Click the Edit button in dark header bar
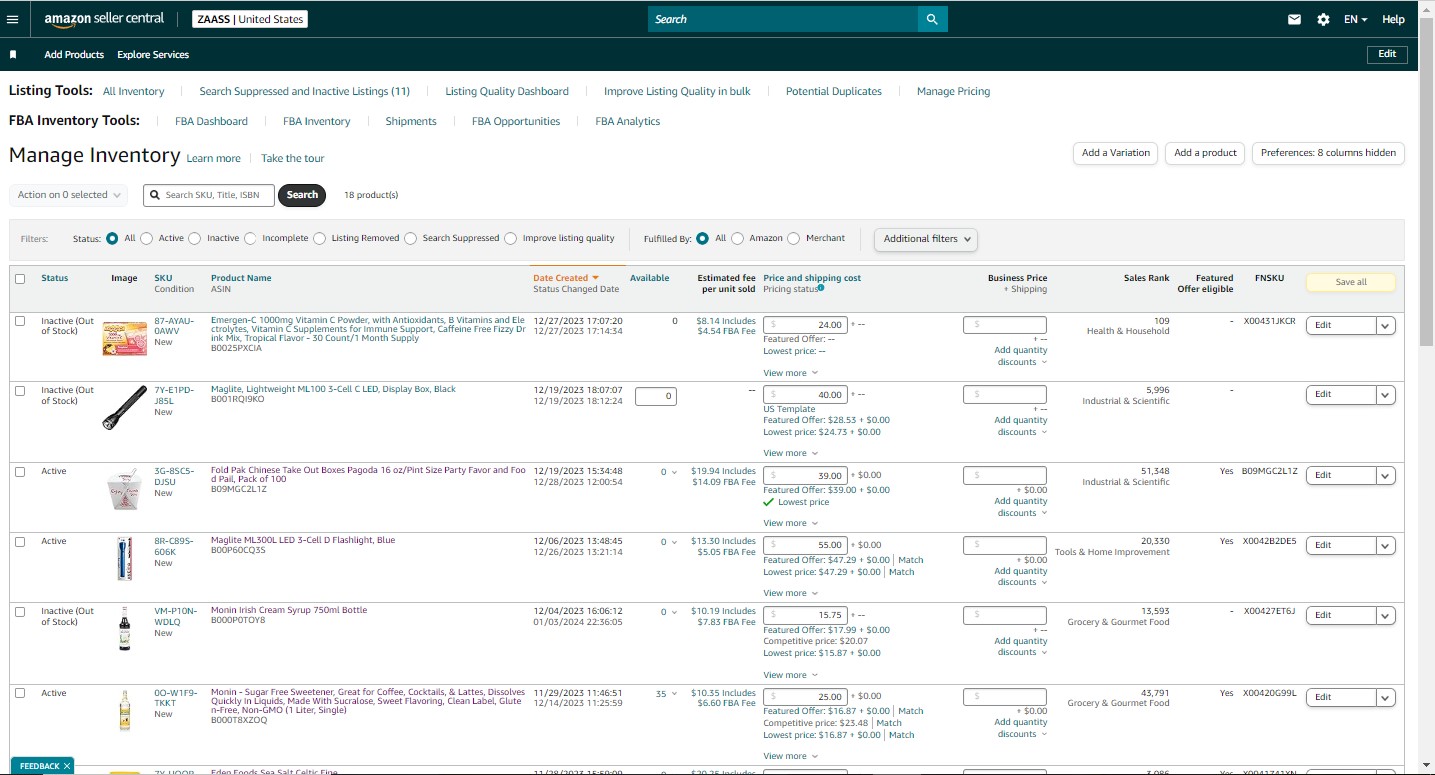The image size is (1435, 775). point(1387,54)
